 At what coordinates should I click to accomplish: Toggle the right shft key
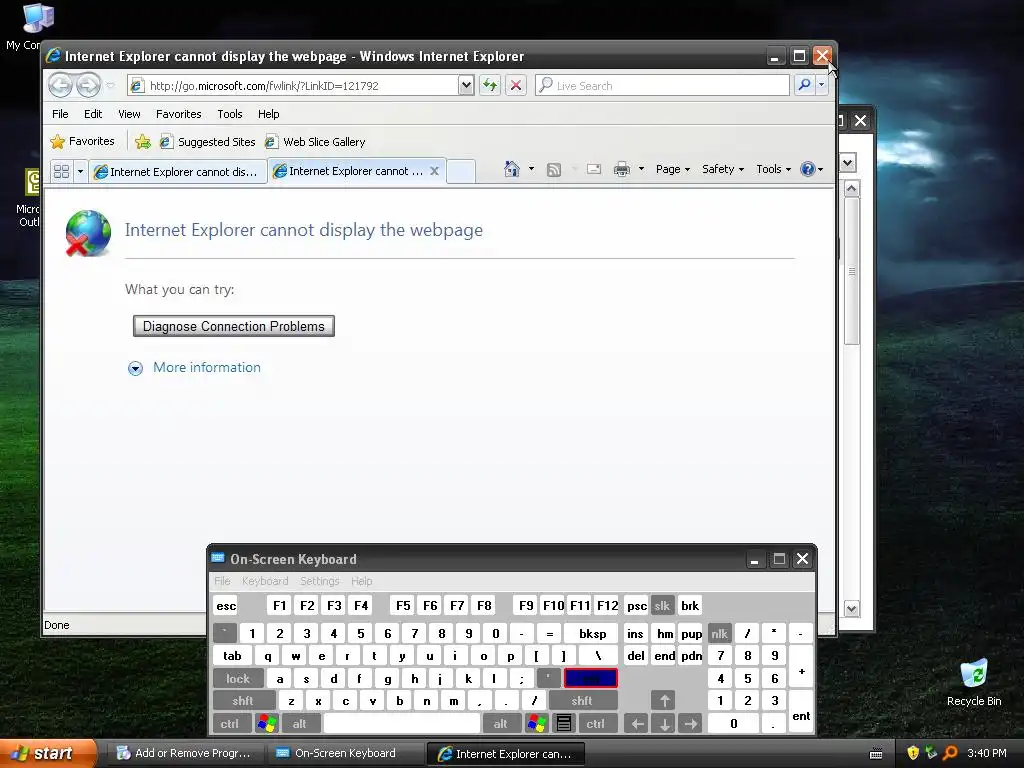pos(582,701)
